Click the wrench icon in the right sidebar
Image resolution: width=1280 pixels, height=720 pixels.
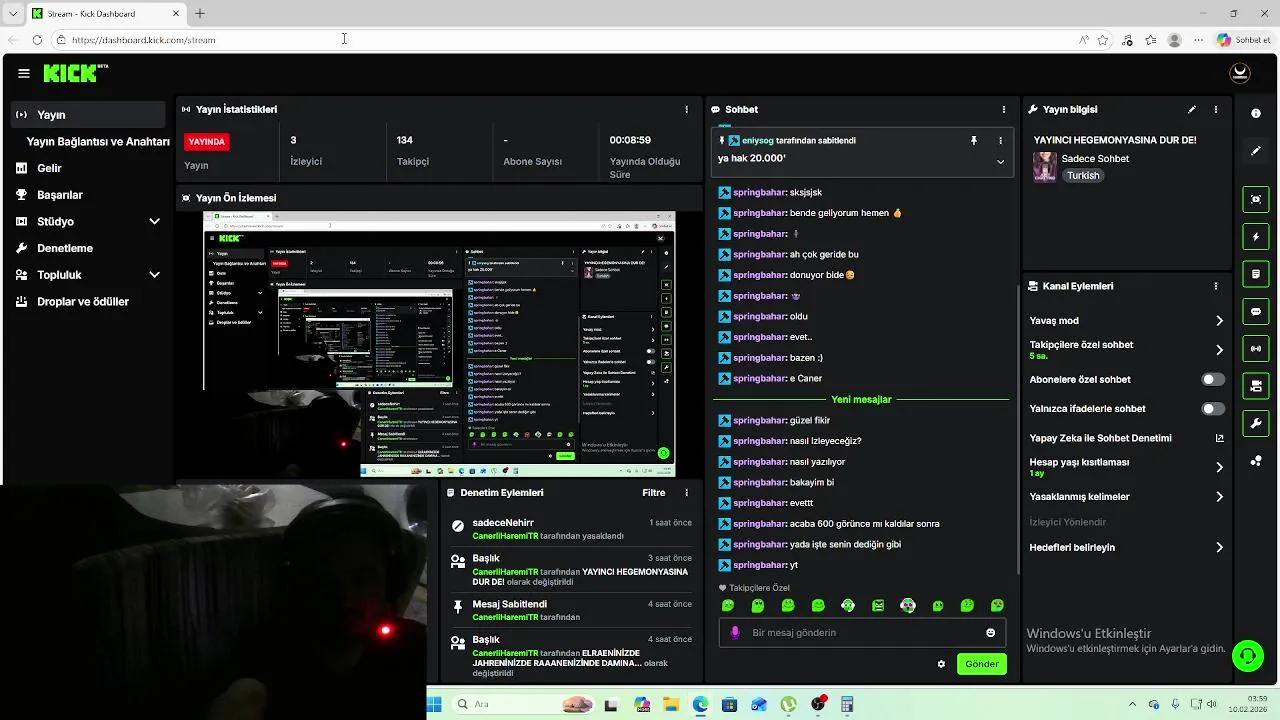click(x=1256, y=423)
